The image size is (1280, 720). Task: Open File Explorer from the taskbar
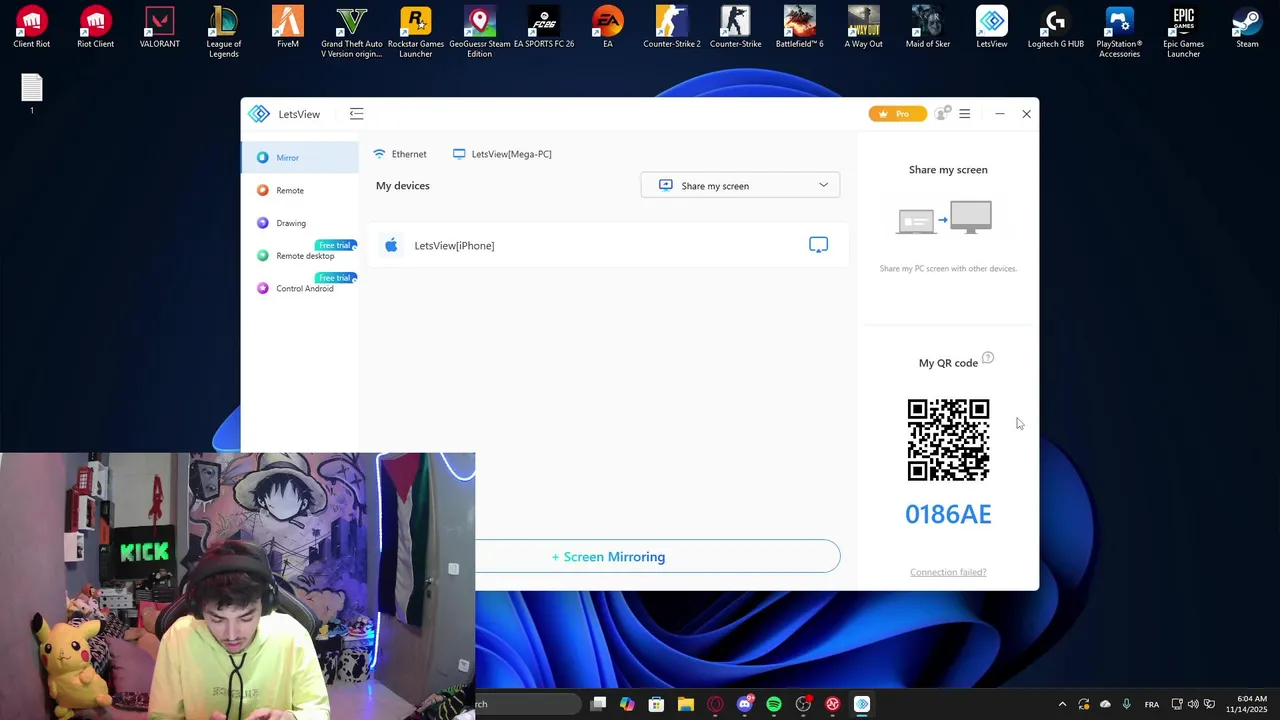tap(686, 704)
